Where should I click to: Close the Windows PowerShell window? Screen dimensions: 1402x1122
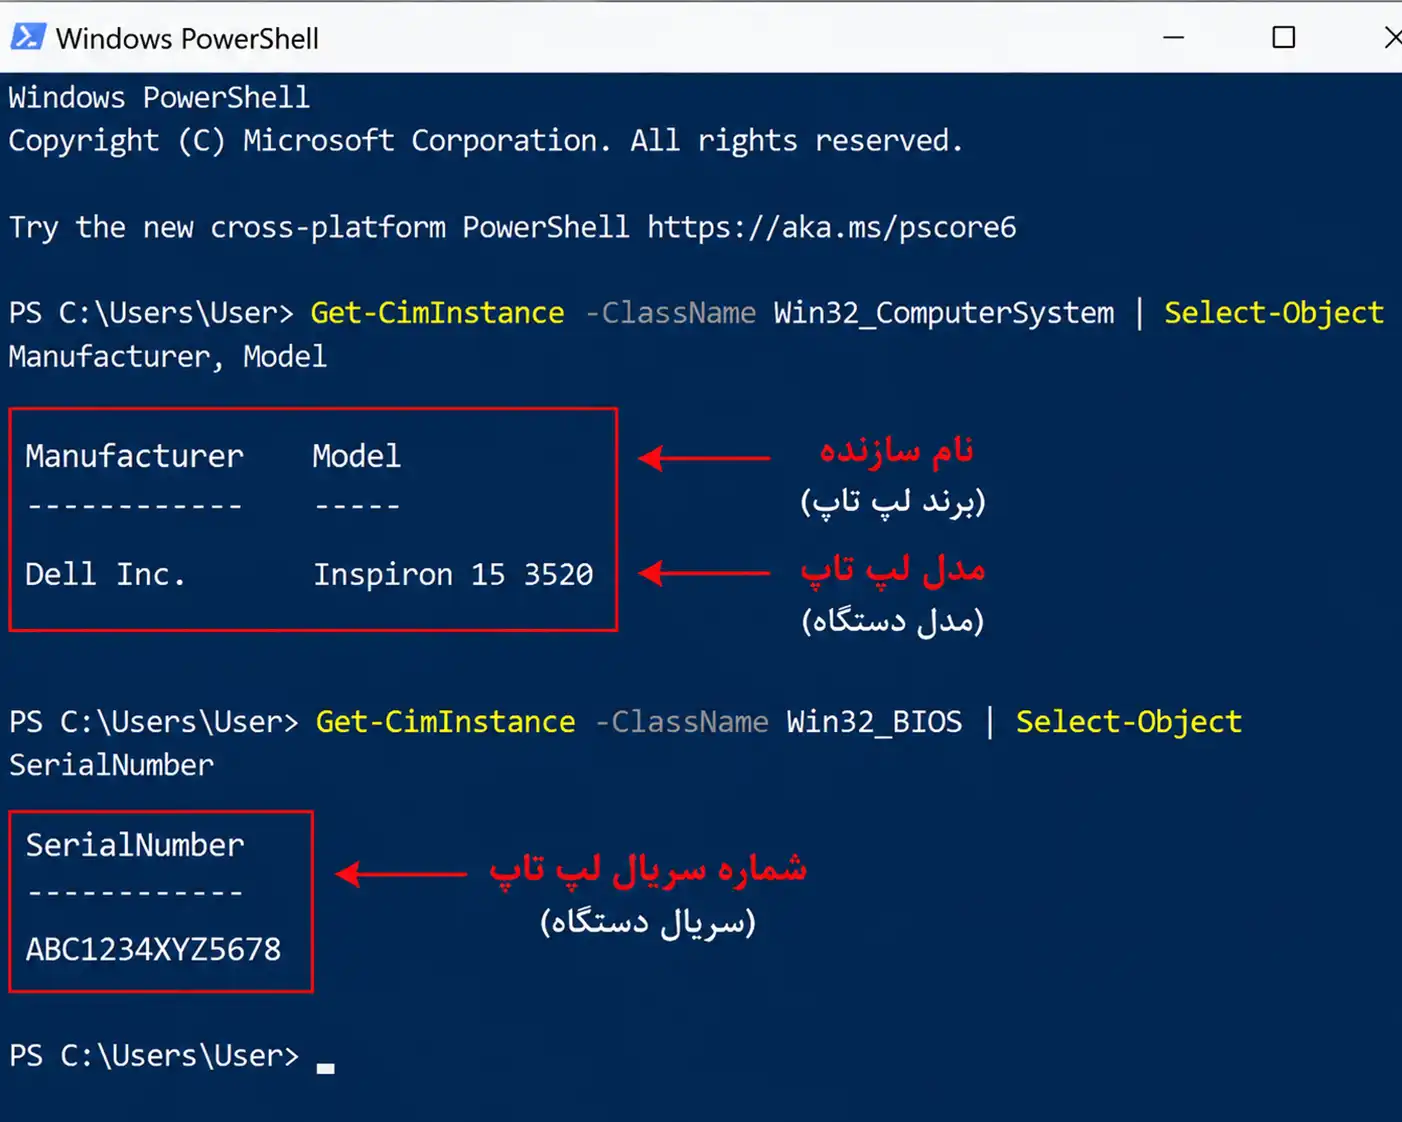(1393, 38)
